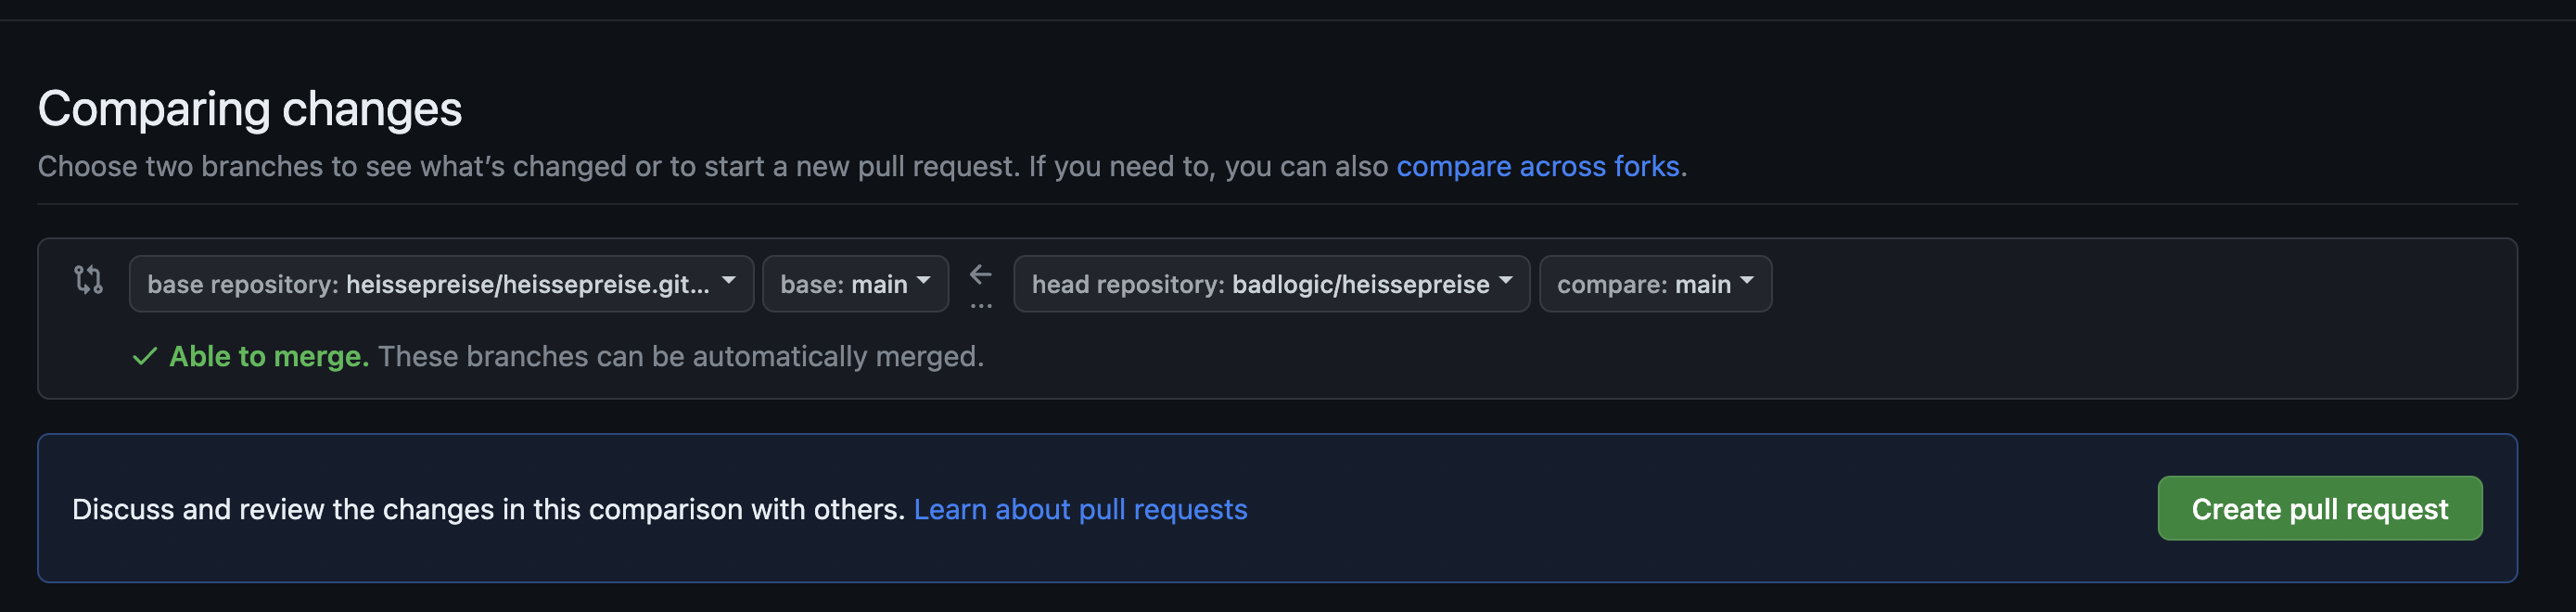Click the Create pull request button
This screenshot has height=612, width=2576.
click(2319, 508)
